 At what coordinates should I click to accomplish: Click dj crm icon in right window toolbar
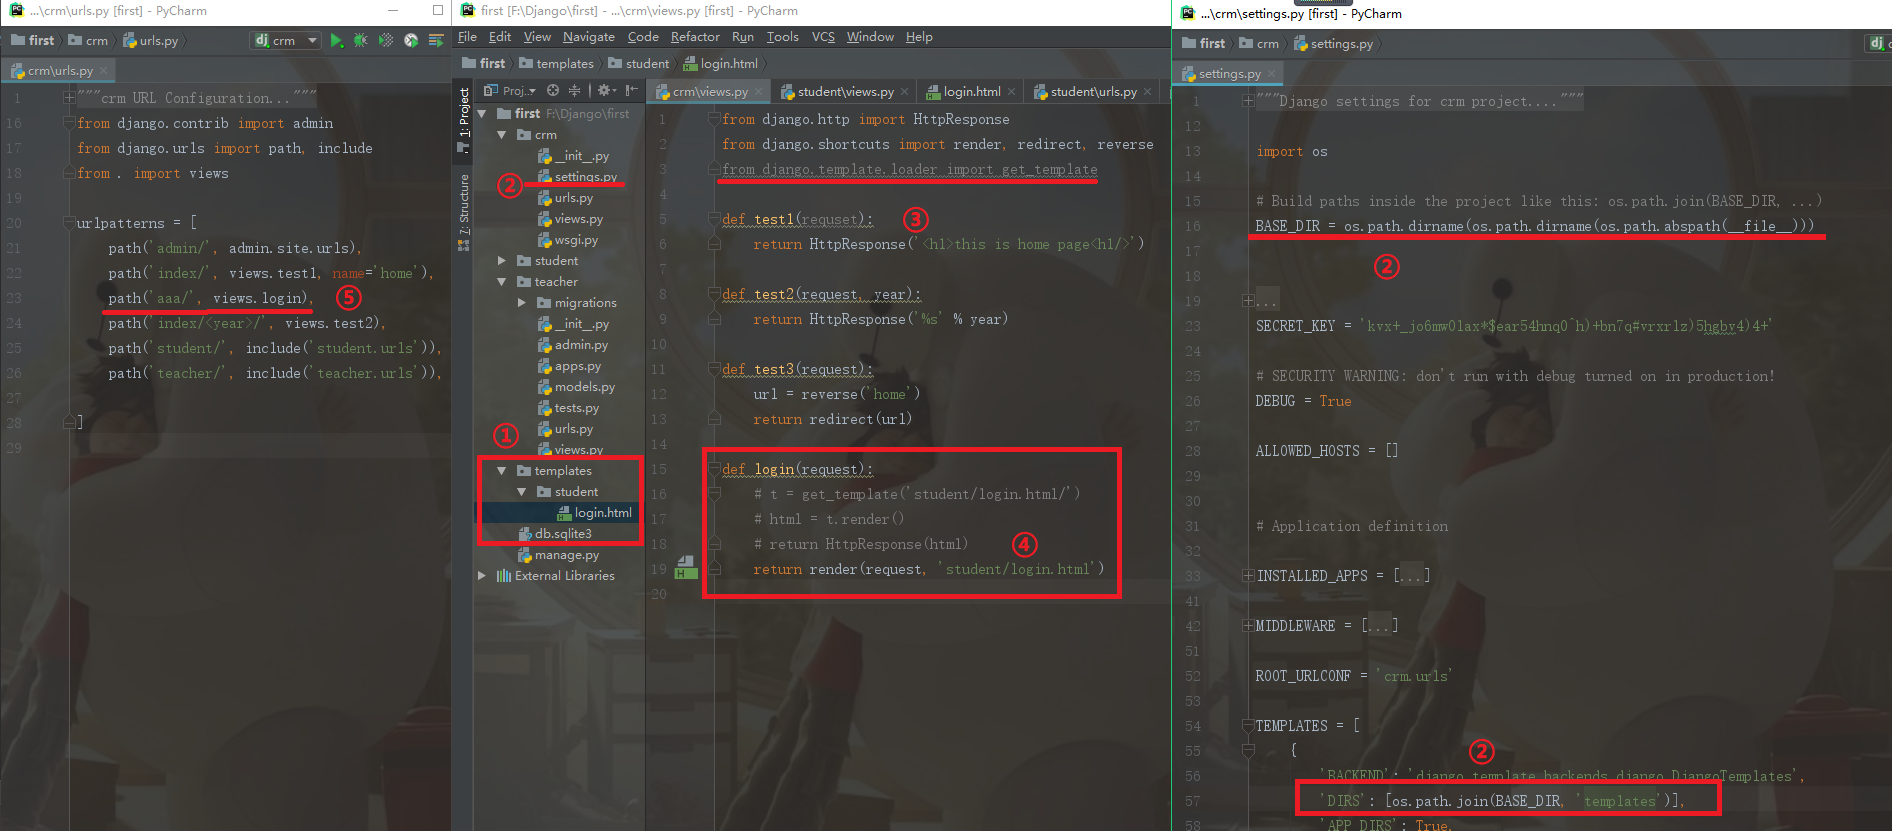click(x=1877, y=43)
